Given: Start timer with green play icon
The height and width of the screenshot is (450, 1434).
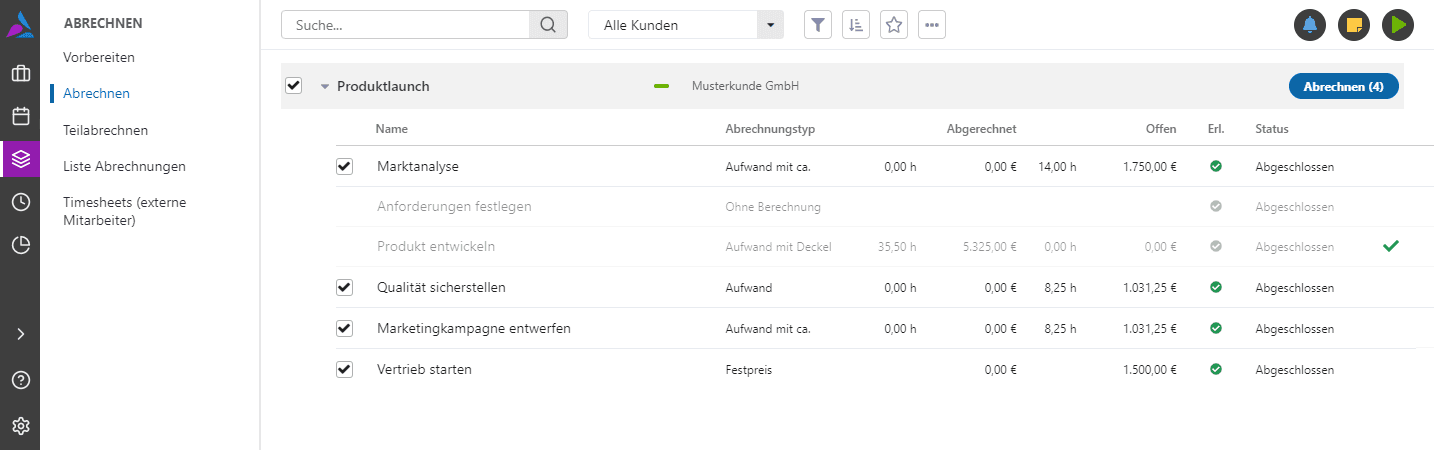Looking at the screenshot, I should (x=1398, y=25).
